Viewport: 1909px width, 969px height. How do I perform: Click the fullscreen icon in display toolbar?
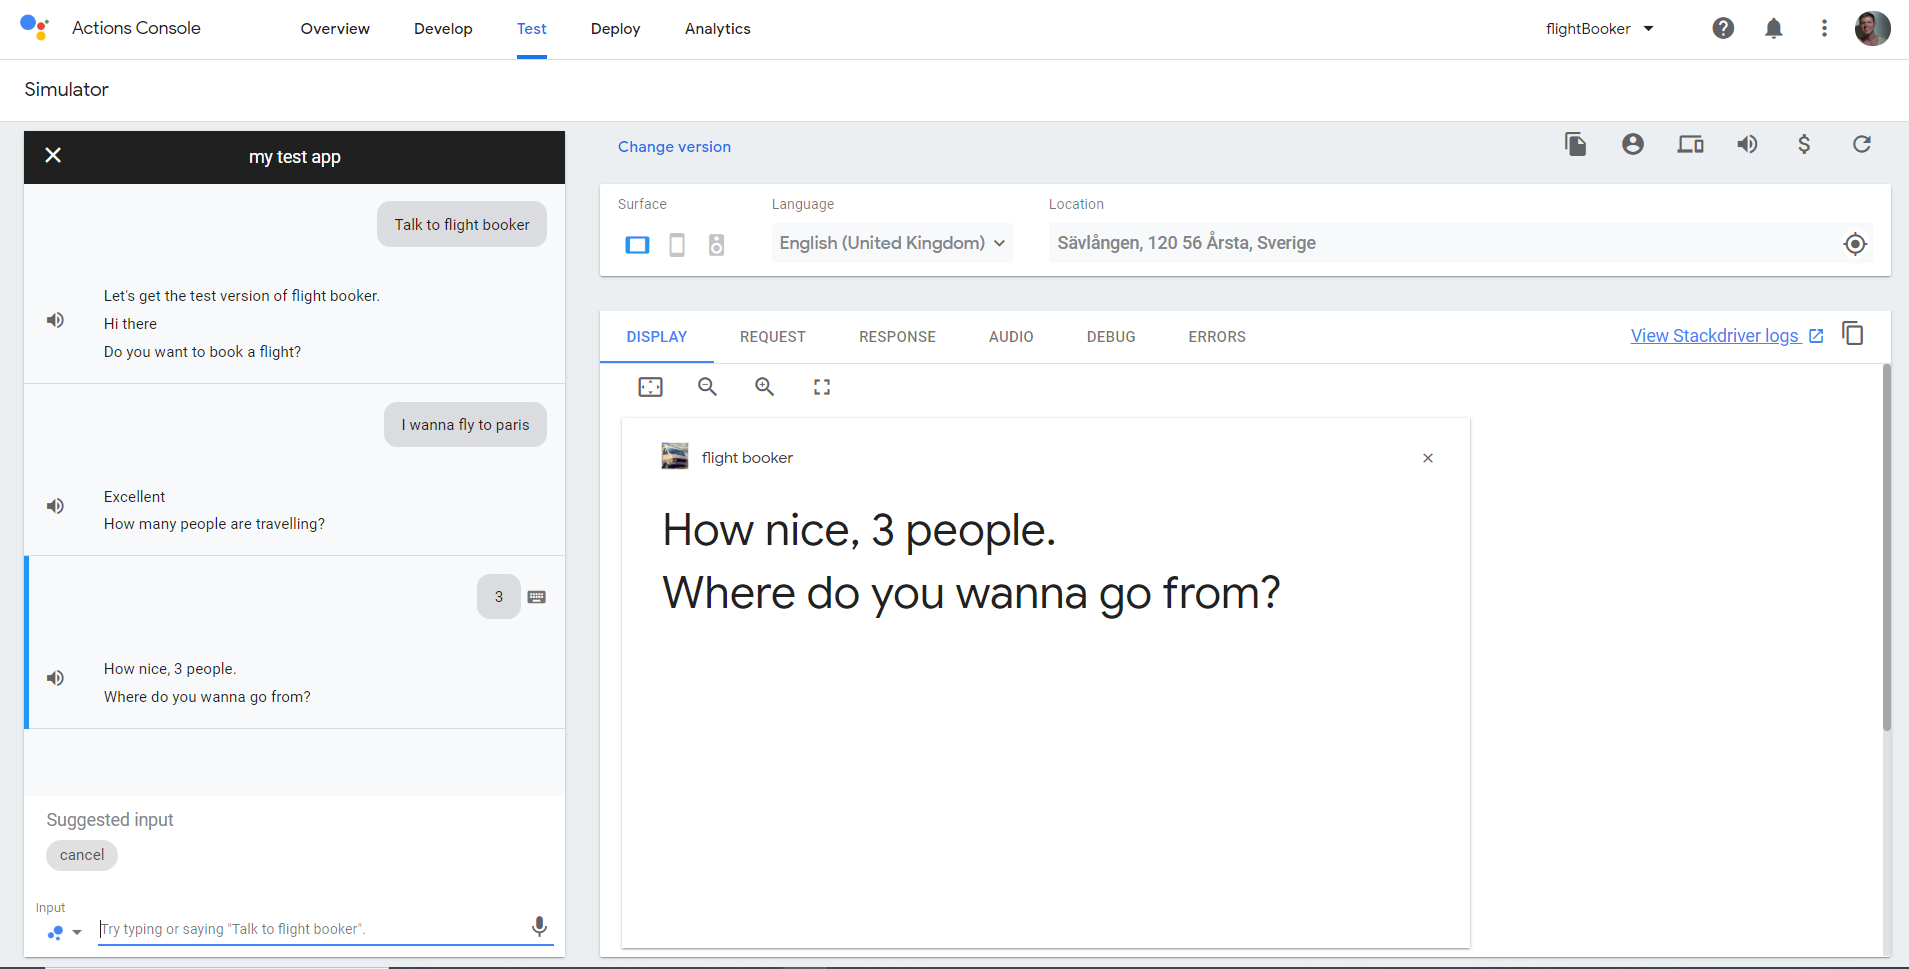coord(822,387)
